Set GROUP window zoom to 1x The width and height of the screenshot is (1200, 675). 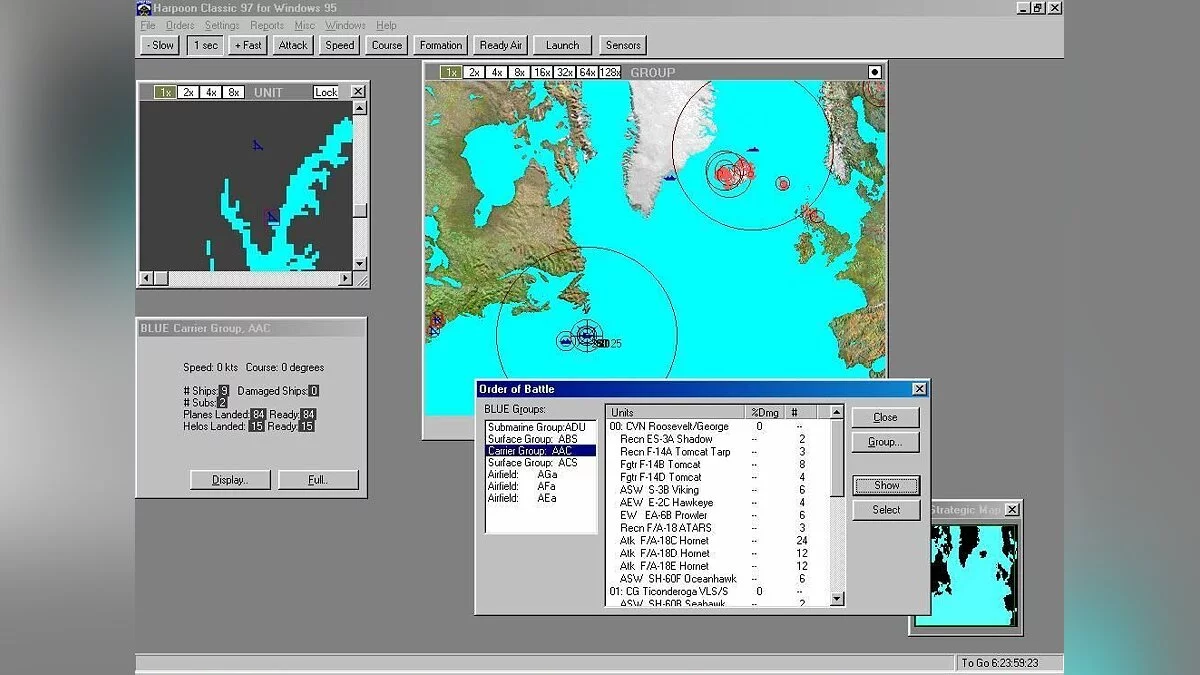click(x=452, y=72)
